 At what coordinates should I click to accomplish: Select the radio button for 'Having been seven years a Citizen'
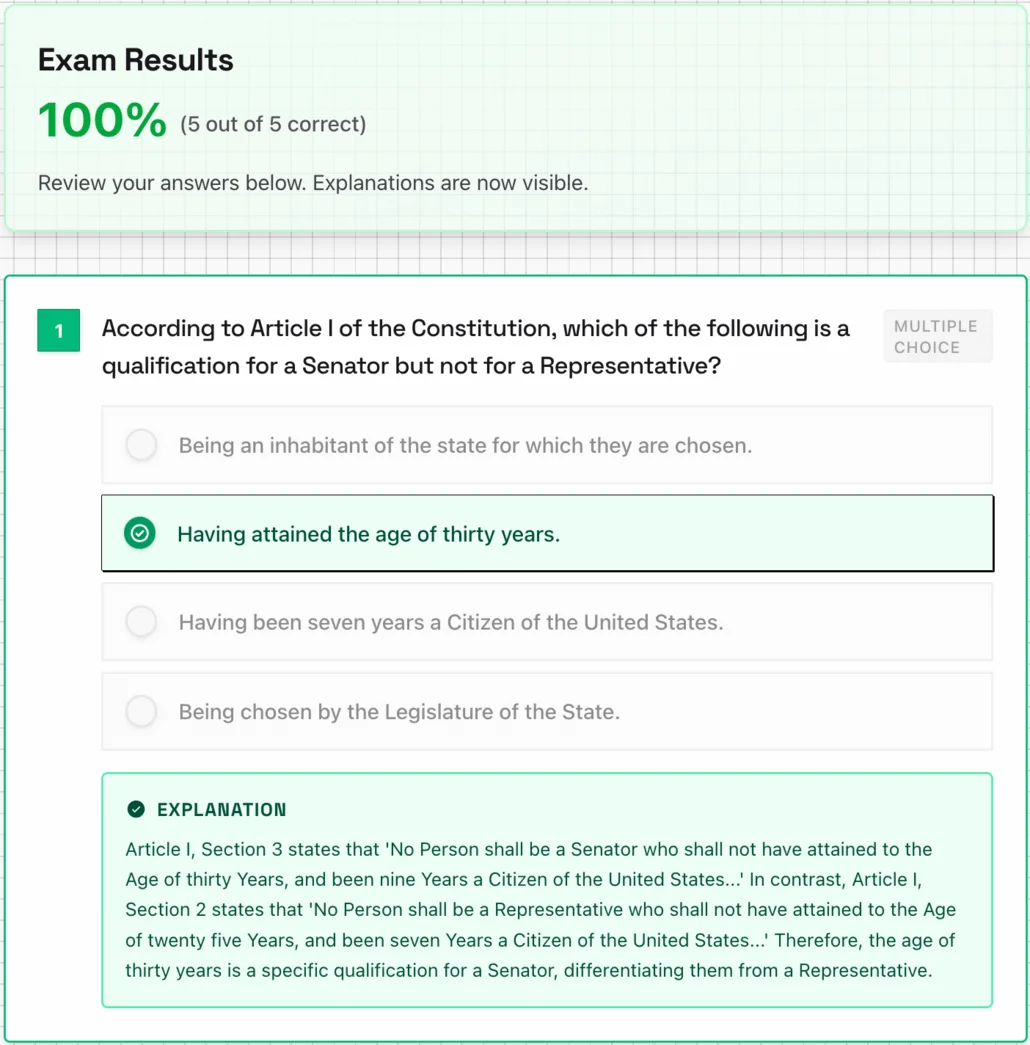click(x=141, y=622)
